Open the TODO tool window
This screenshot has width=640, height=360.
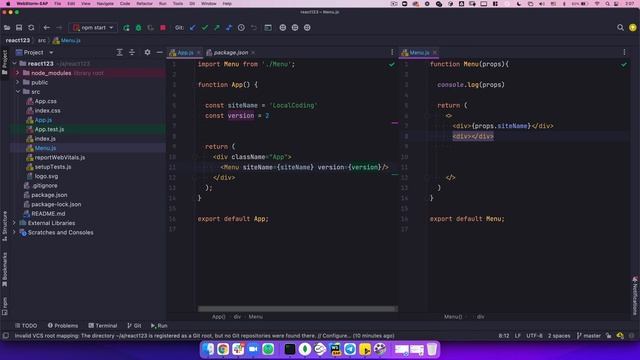(x=26, y=326)
